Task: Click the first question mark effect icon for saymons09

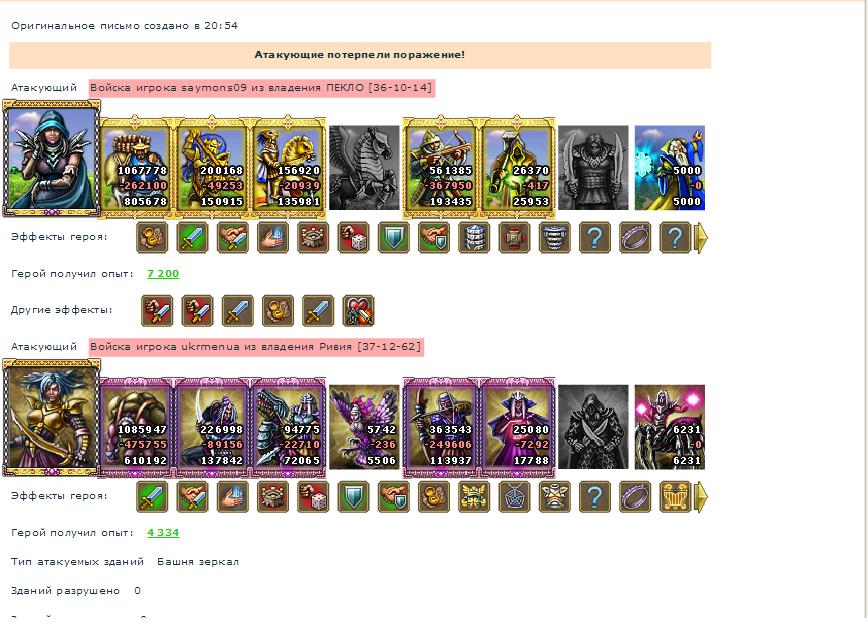Action: 595,238
